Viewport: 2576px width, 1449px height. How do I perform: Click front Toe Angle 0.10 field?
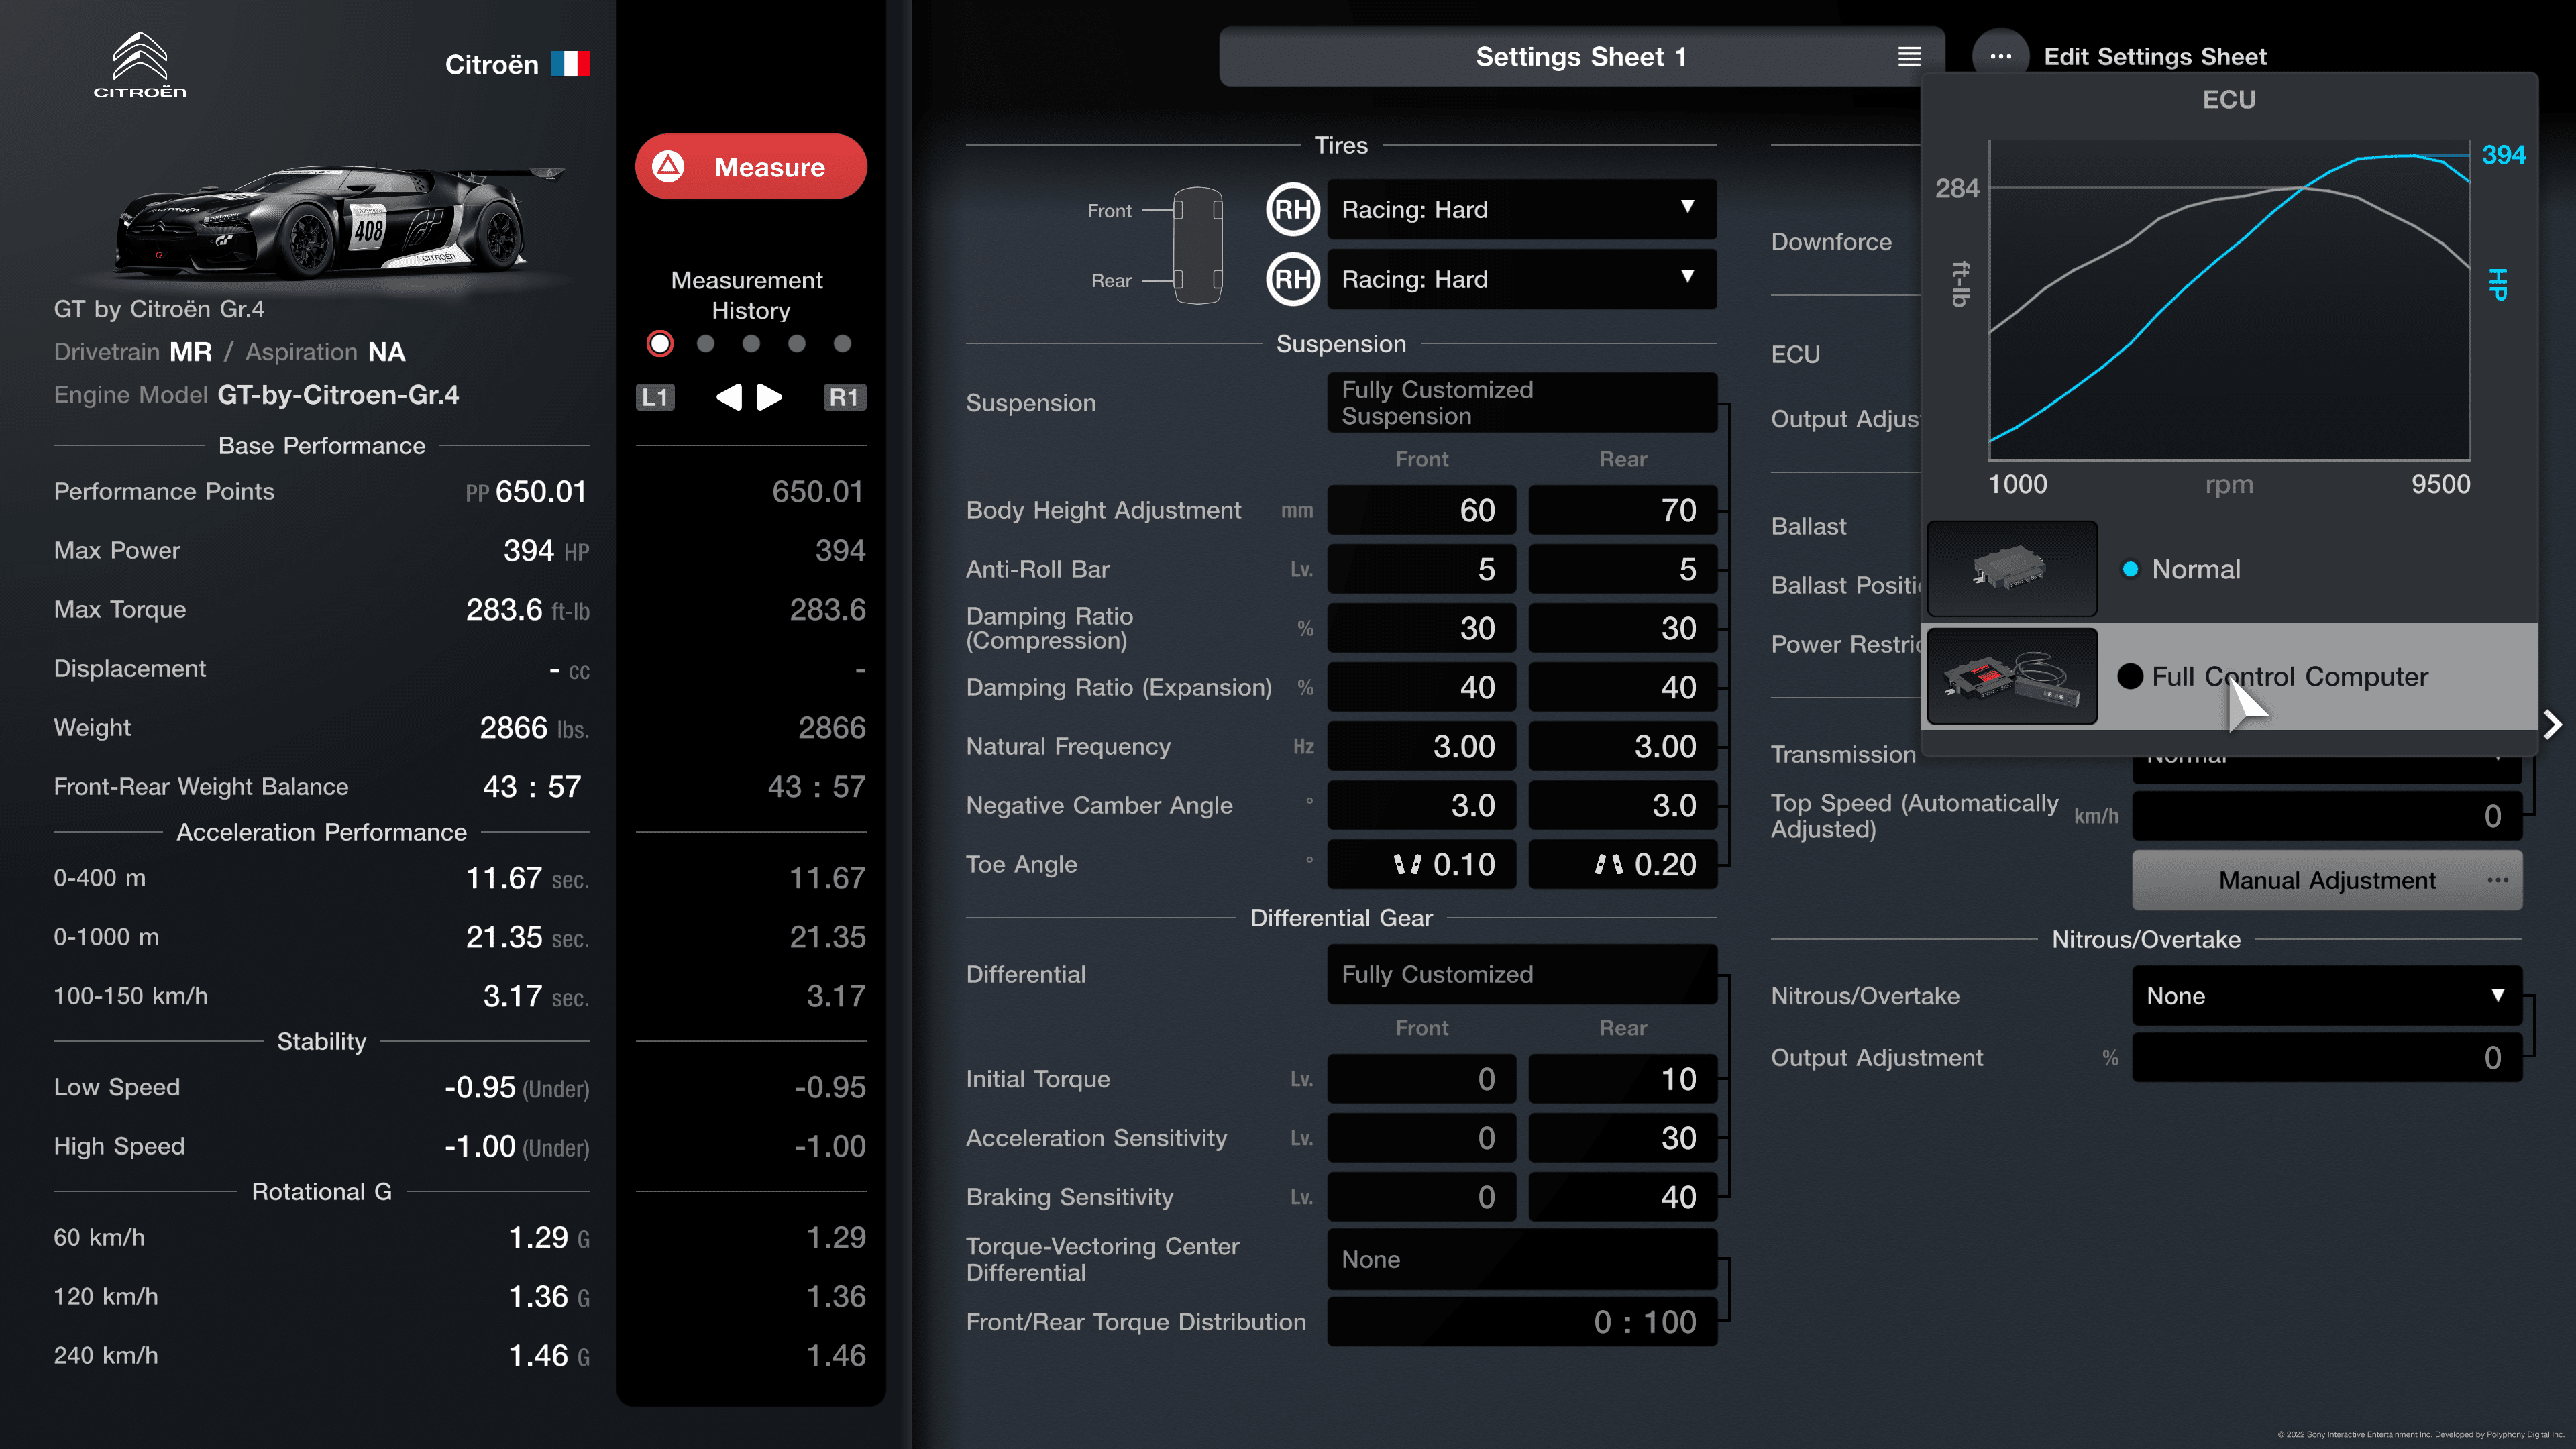(x=1421, y=864)
